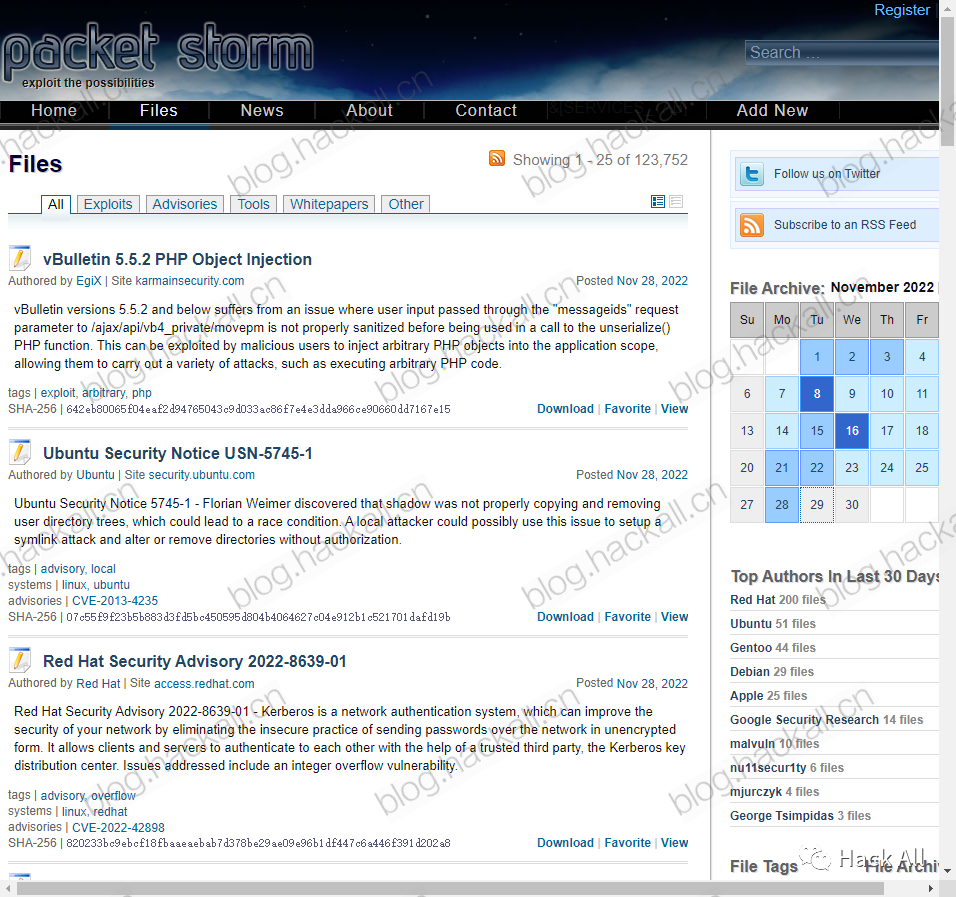Click the exploit tag
Viewport: 956px width, 897px height.
point(58,393)
